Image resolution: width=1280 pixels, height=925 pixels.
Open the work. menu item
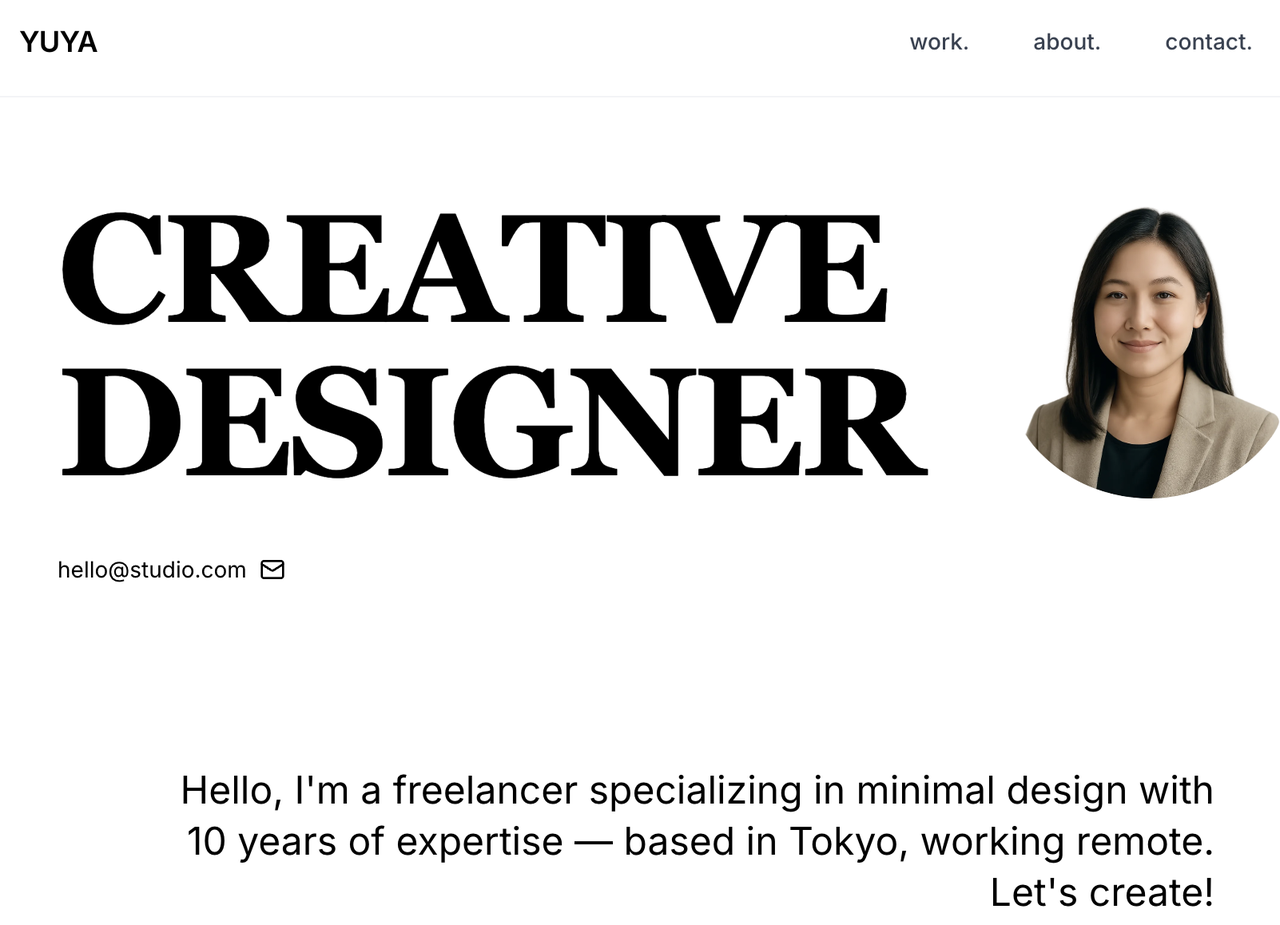pos(938,42)
